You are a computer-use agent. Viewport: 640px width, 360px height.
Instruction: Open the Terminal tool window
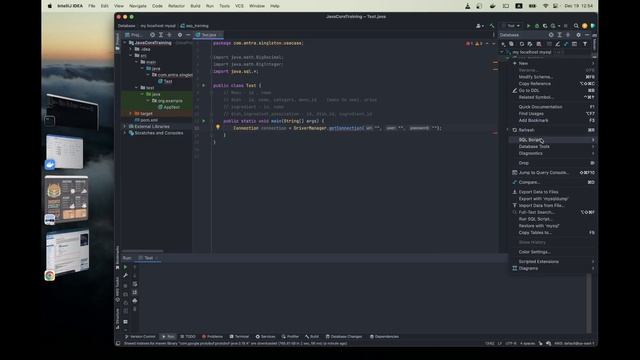[x=239, y=337]
